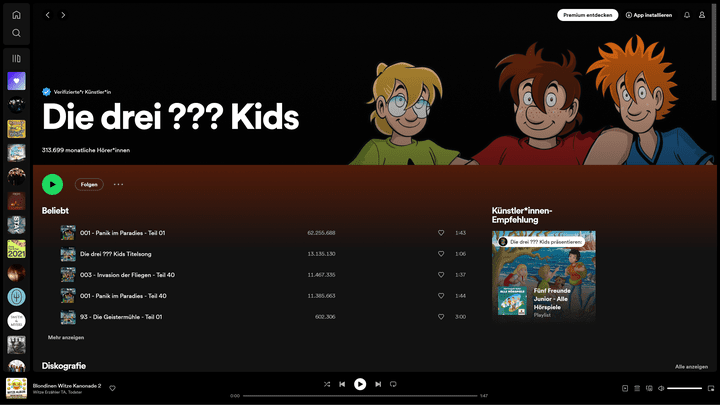
Task: Toggle shuffle in the player bar
Action: pos(327,384)
